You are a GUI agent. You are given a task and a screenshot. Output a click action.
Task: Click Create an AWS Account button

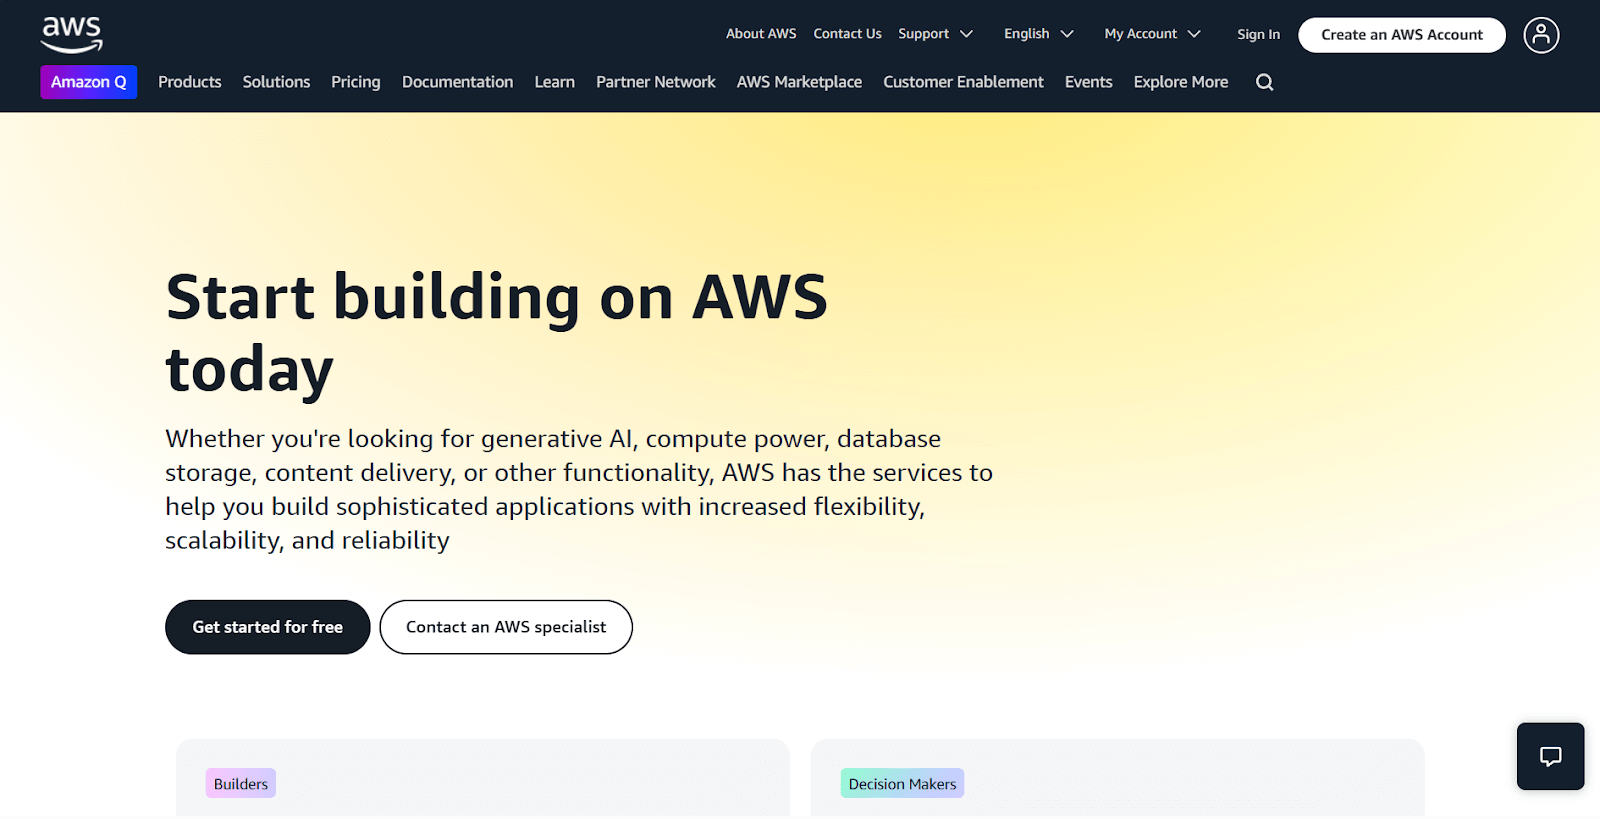click(1401, 35)
